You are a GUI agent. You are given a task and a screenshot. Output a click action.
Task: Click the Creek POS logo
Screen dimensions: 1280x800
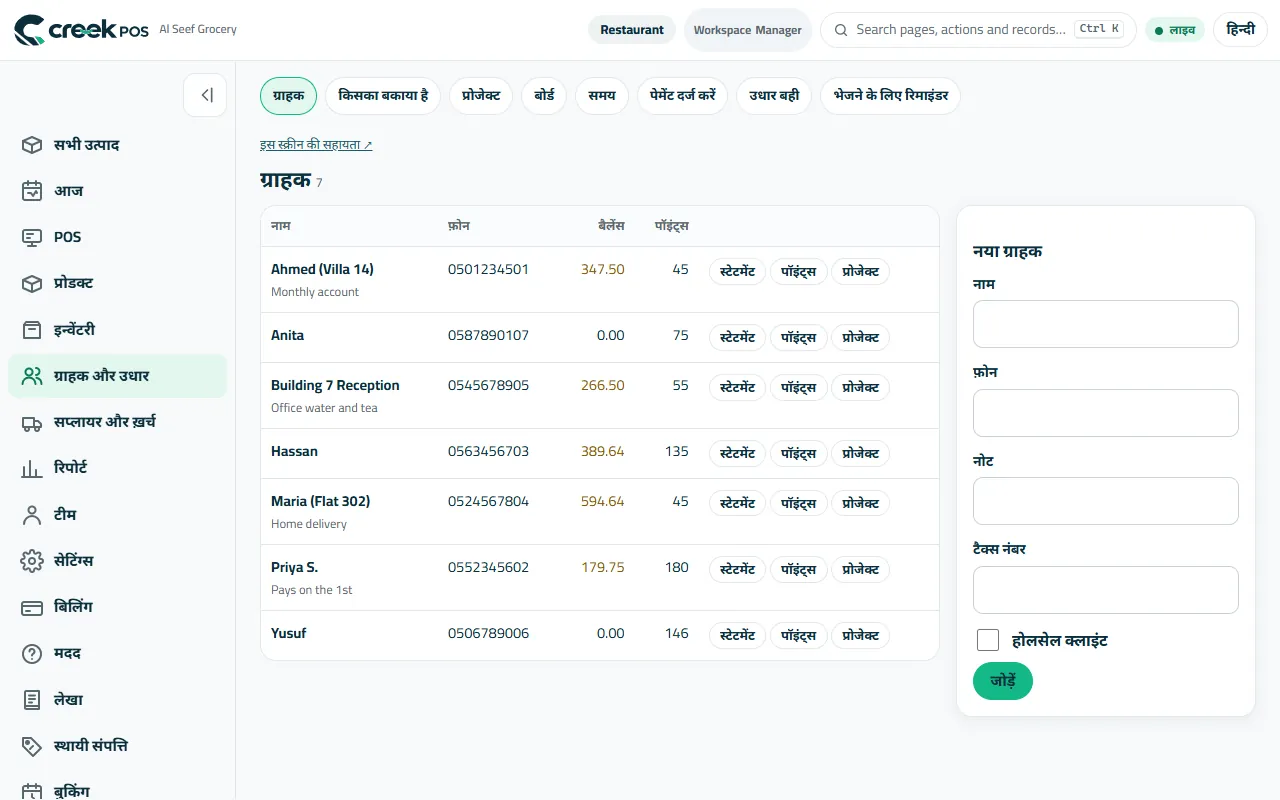81,30
